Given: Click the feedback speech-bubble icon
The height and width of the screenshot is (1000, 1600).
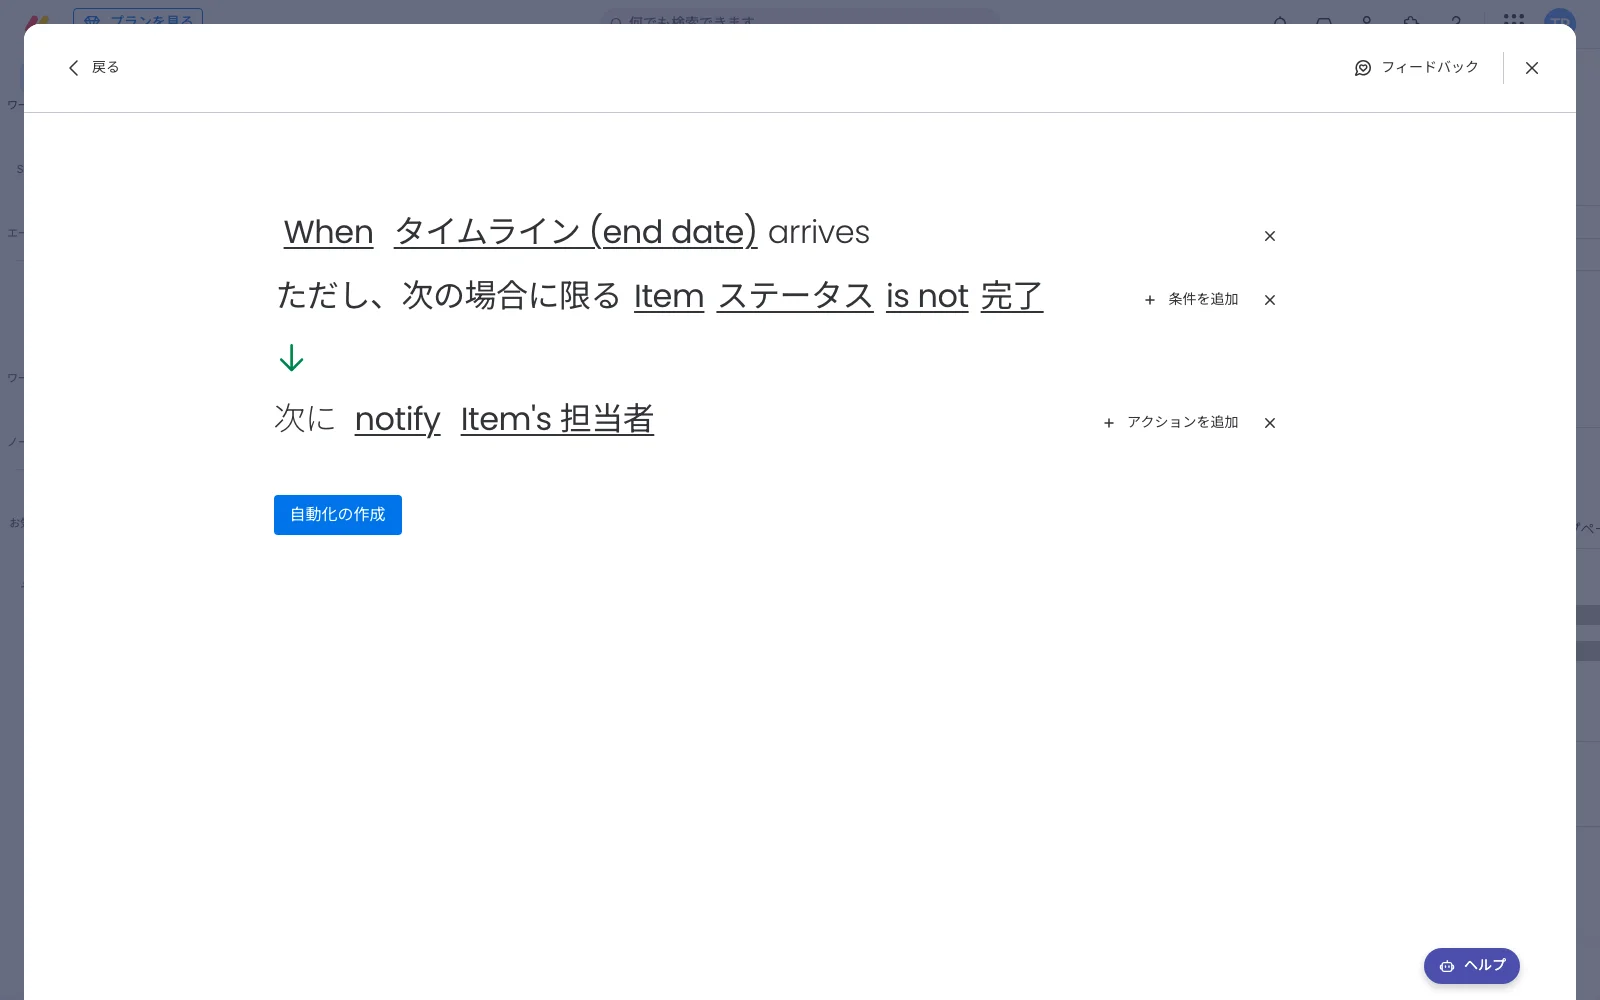Looking at the screenshot, I should [x=1363, y=68].
